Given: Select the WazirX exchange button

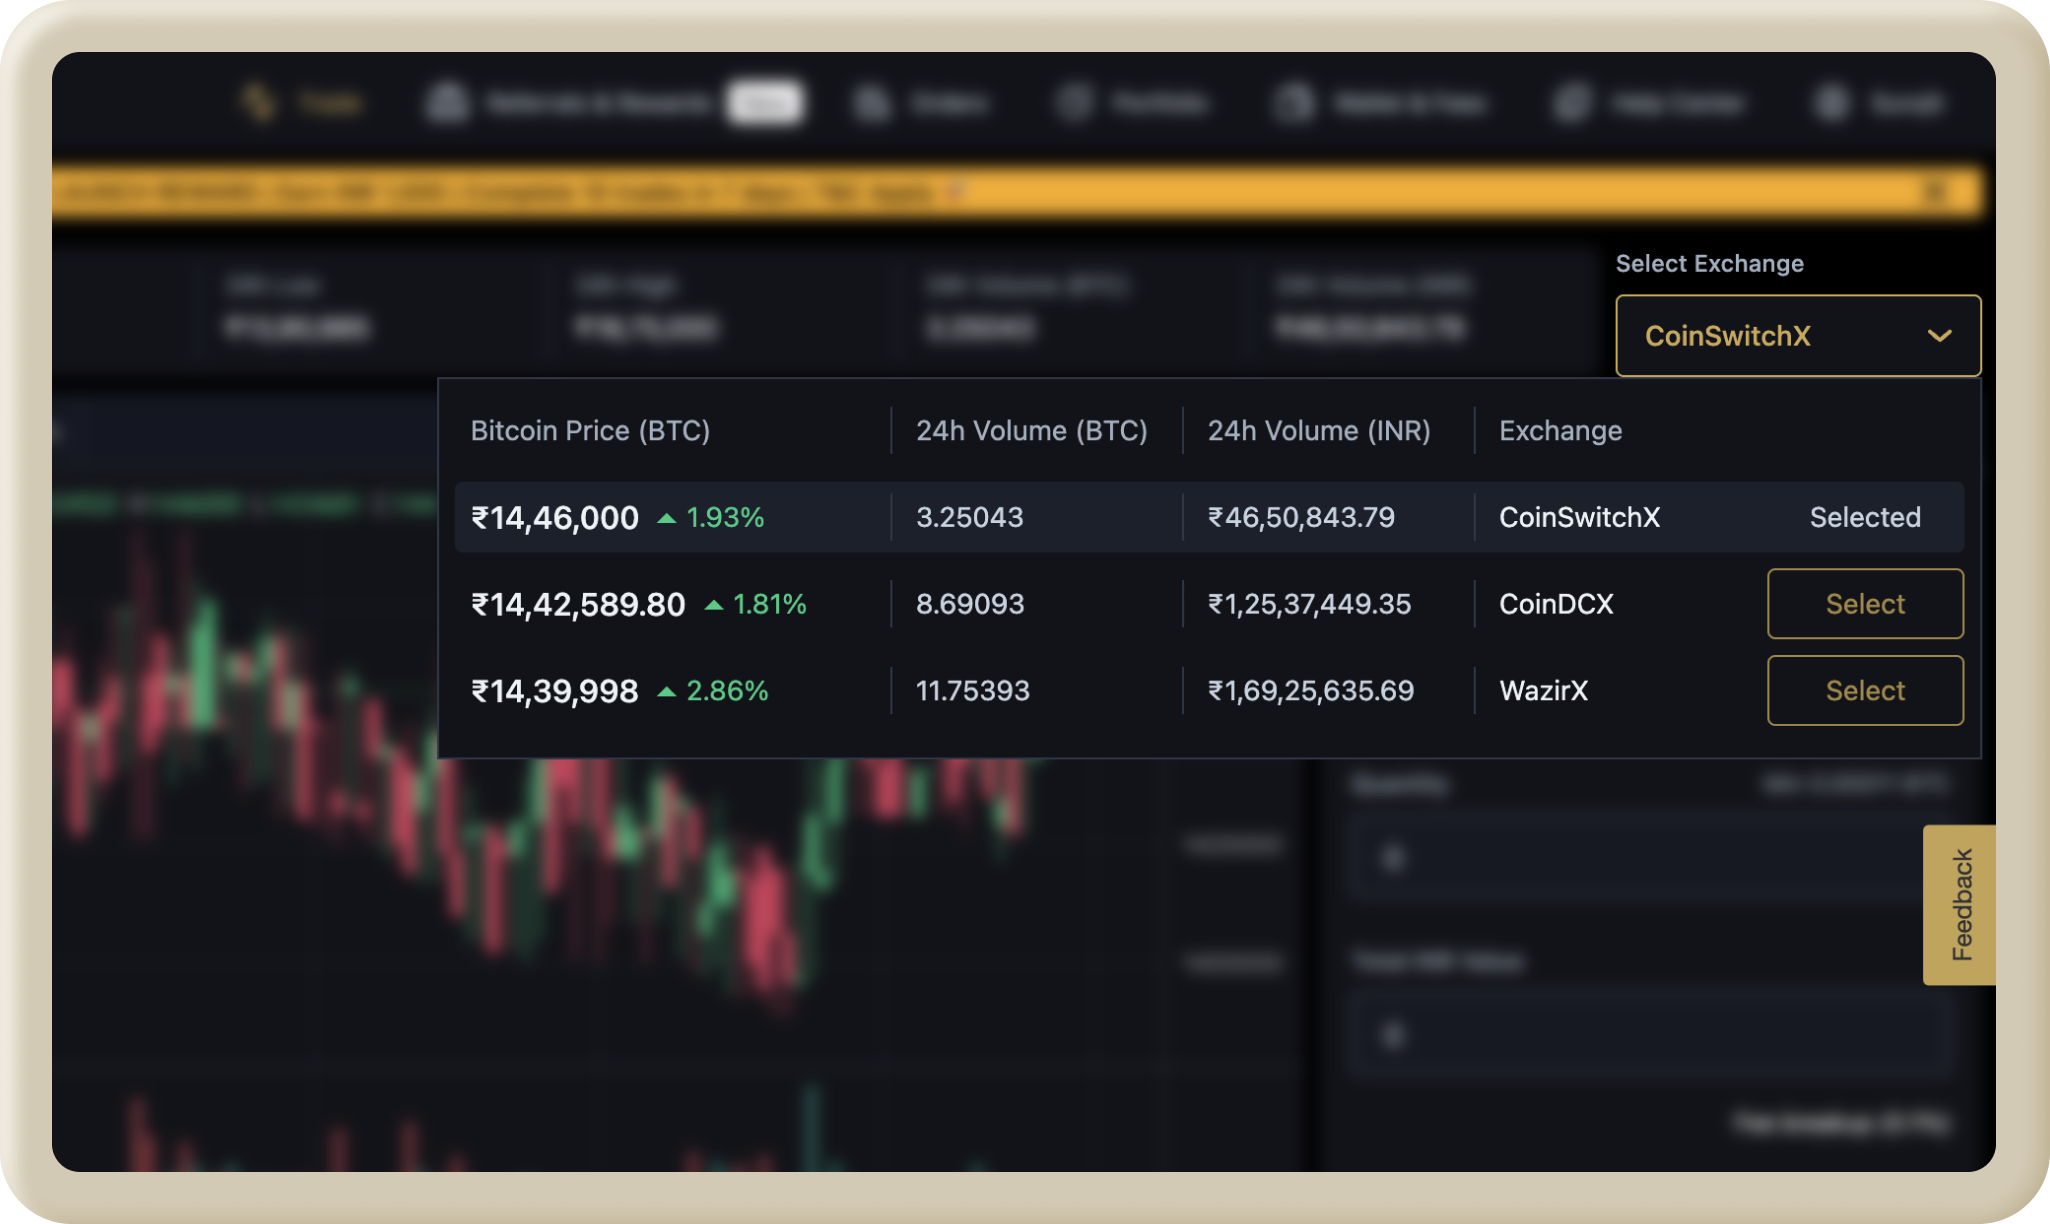Looking at the screenshot, I should pos(1865,691).
